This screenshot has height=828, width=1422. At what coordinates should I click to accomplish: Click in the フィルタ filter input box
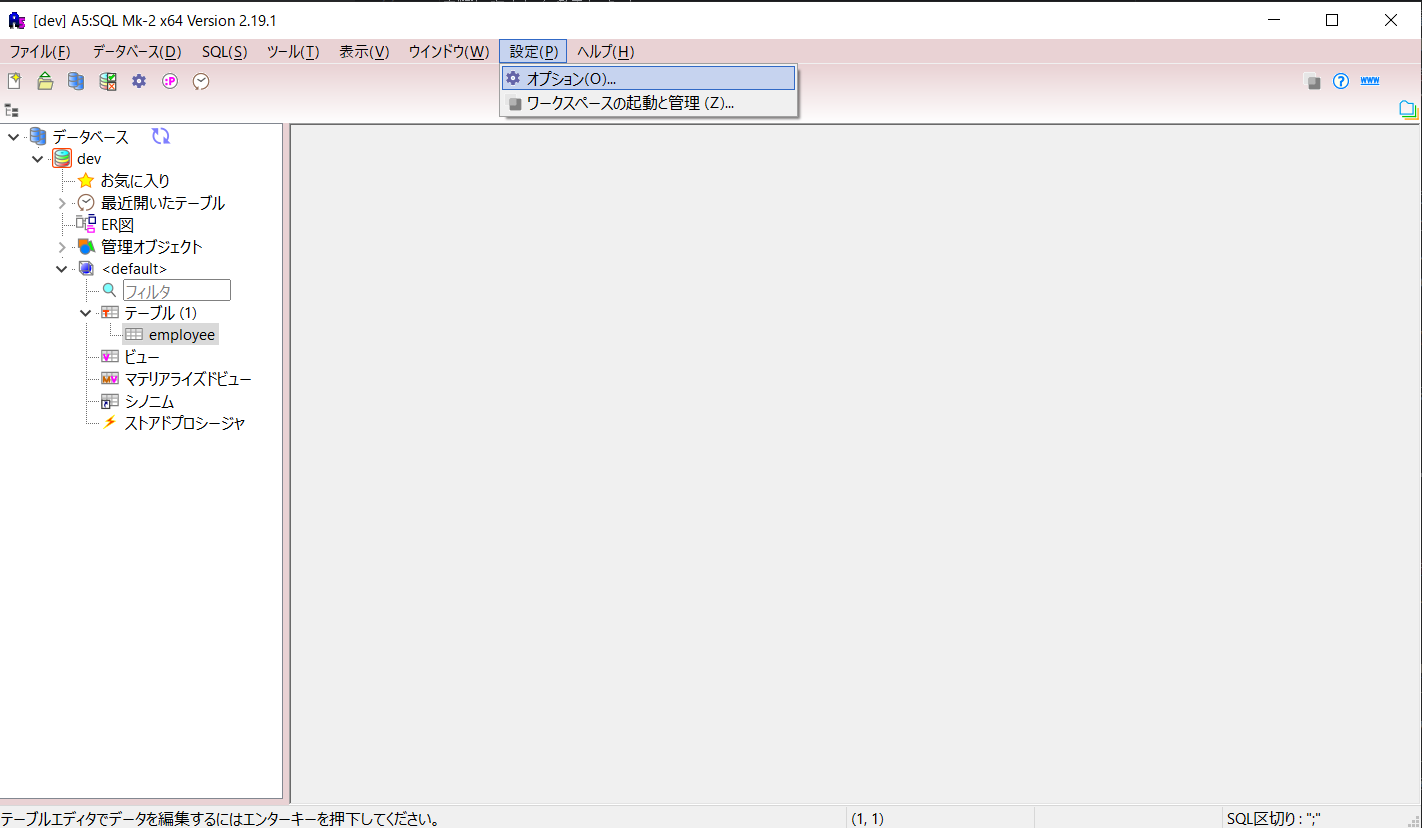coord(176,291)
